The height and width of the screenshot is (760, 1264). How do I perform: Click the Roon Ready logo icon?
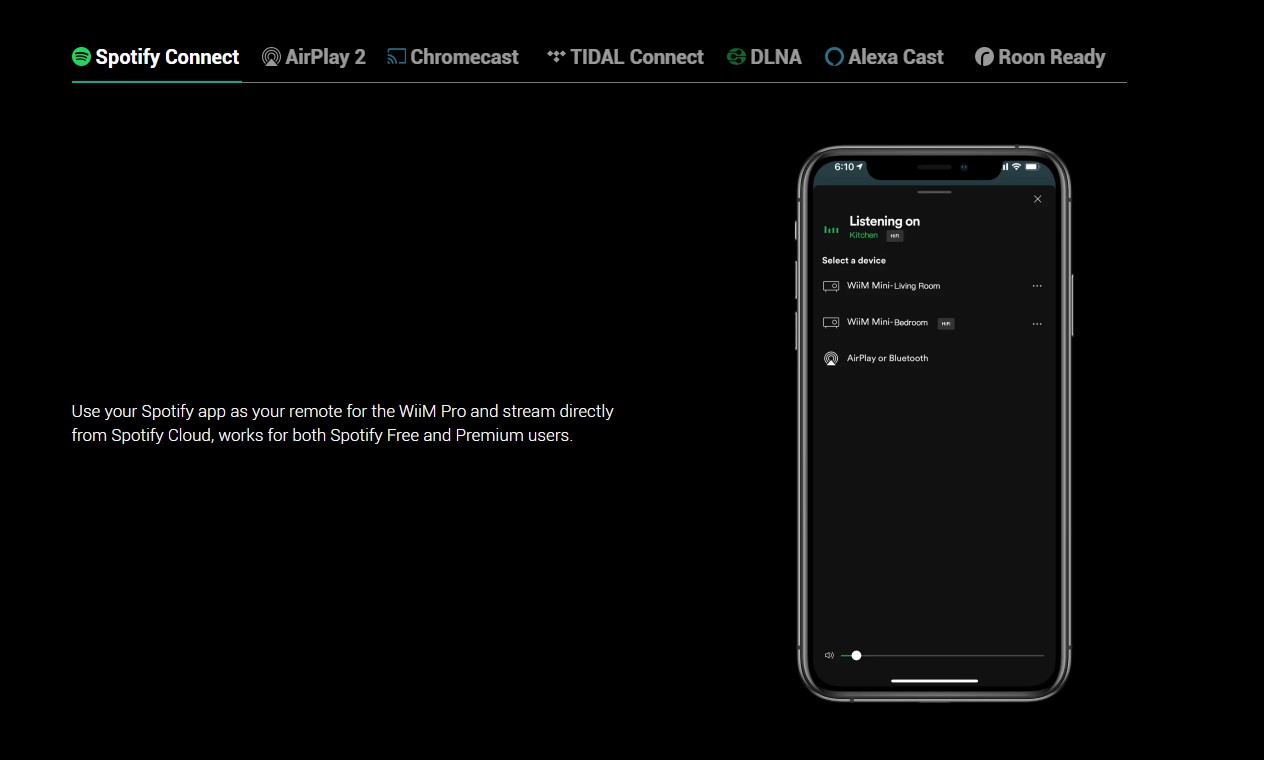tap(985, 57)
